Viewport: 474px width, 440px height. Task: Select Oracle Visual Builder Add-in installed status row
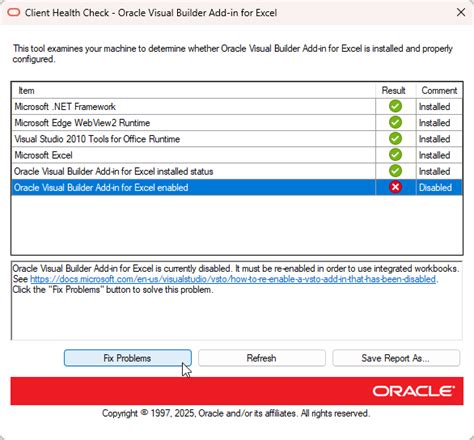click(x=237, y=171)
